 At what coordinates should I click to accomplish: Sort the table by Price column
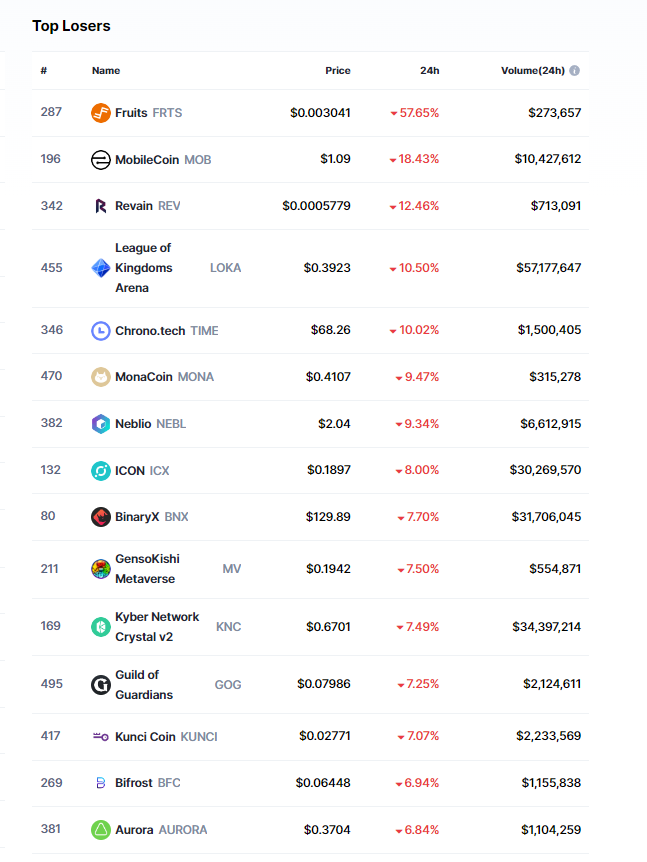click(338, 71)
